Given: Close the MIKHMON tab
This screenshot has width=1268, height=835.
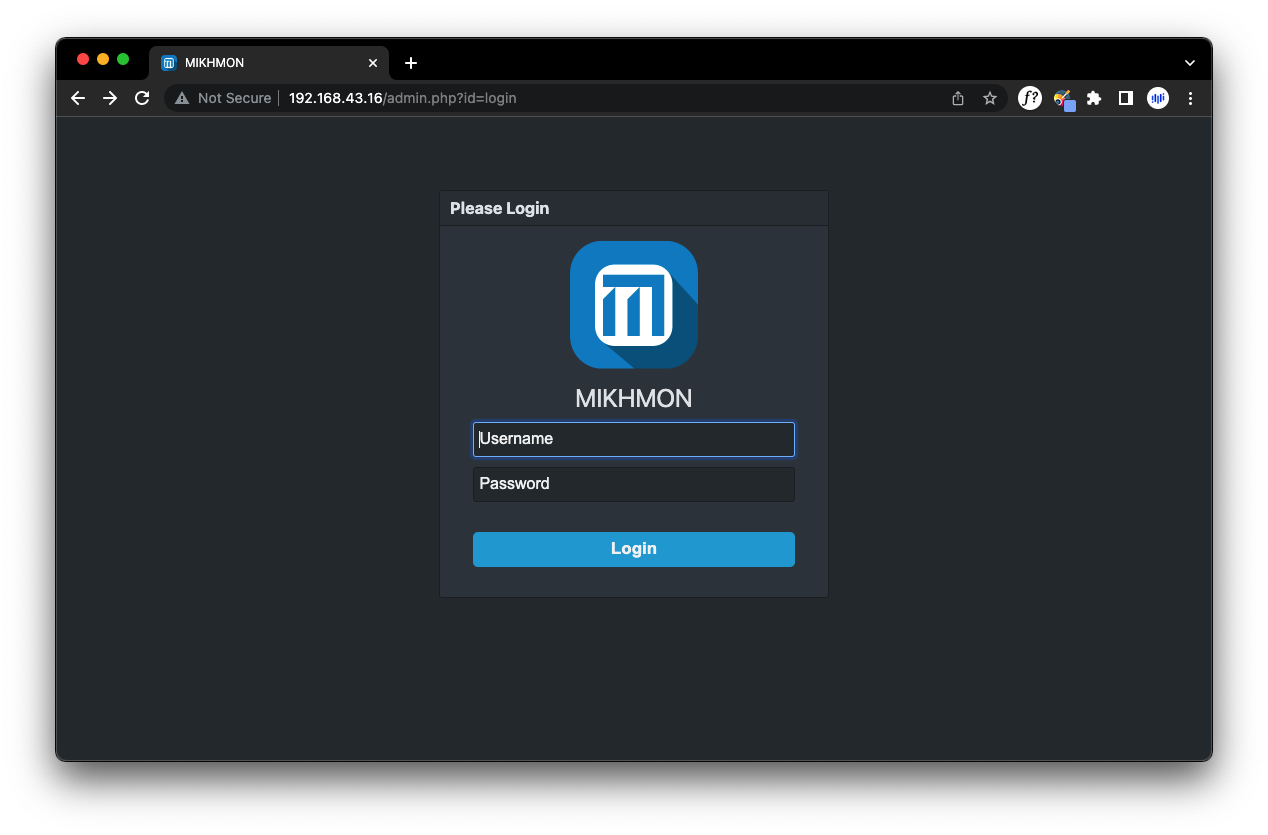Looking at the screenshot, I should point(373,63).
